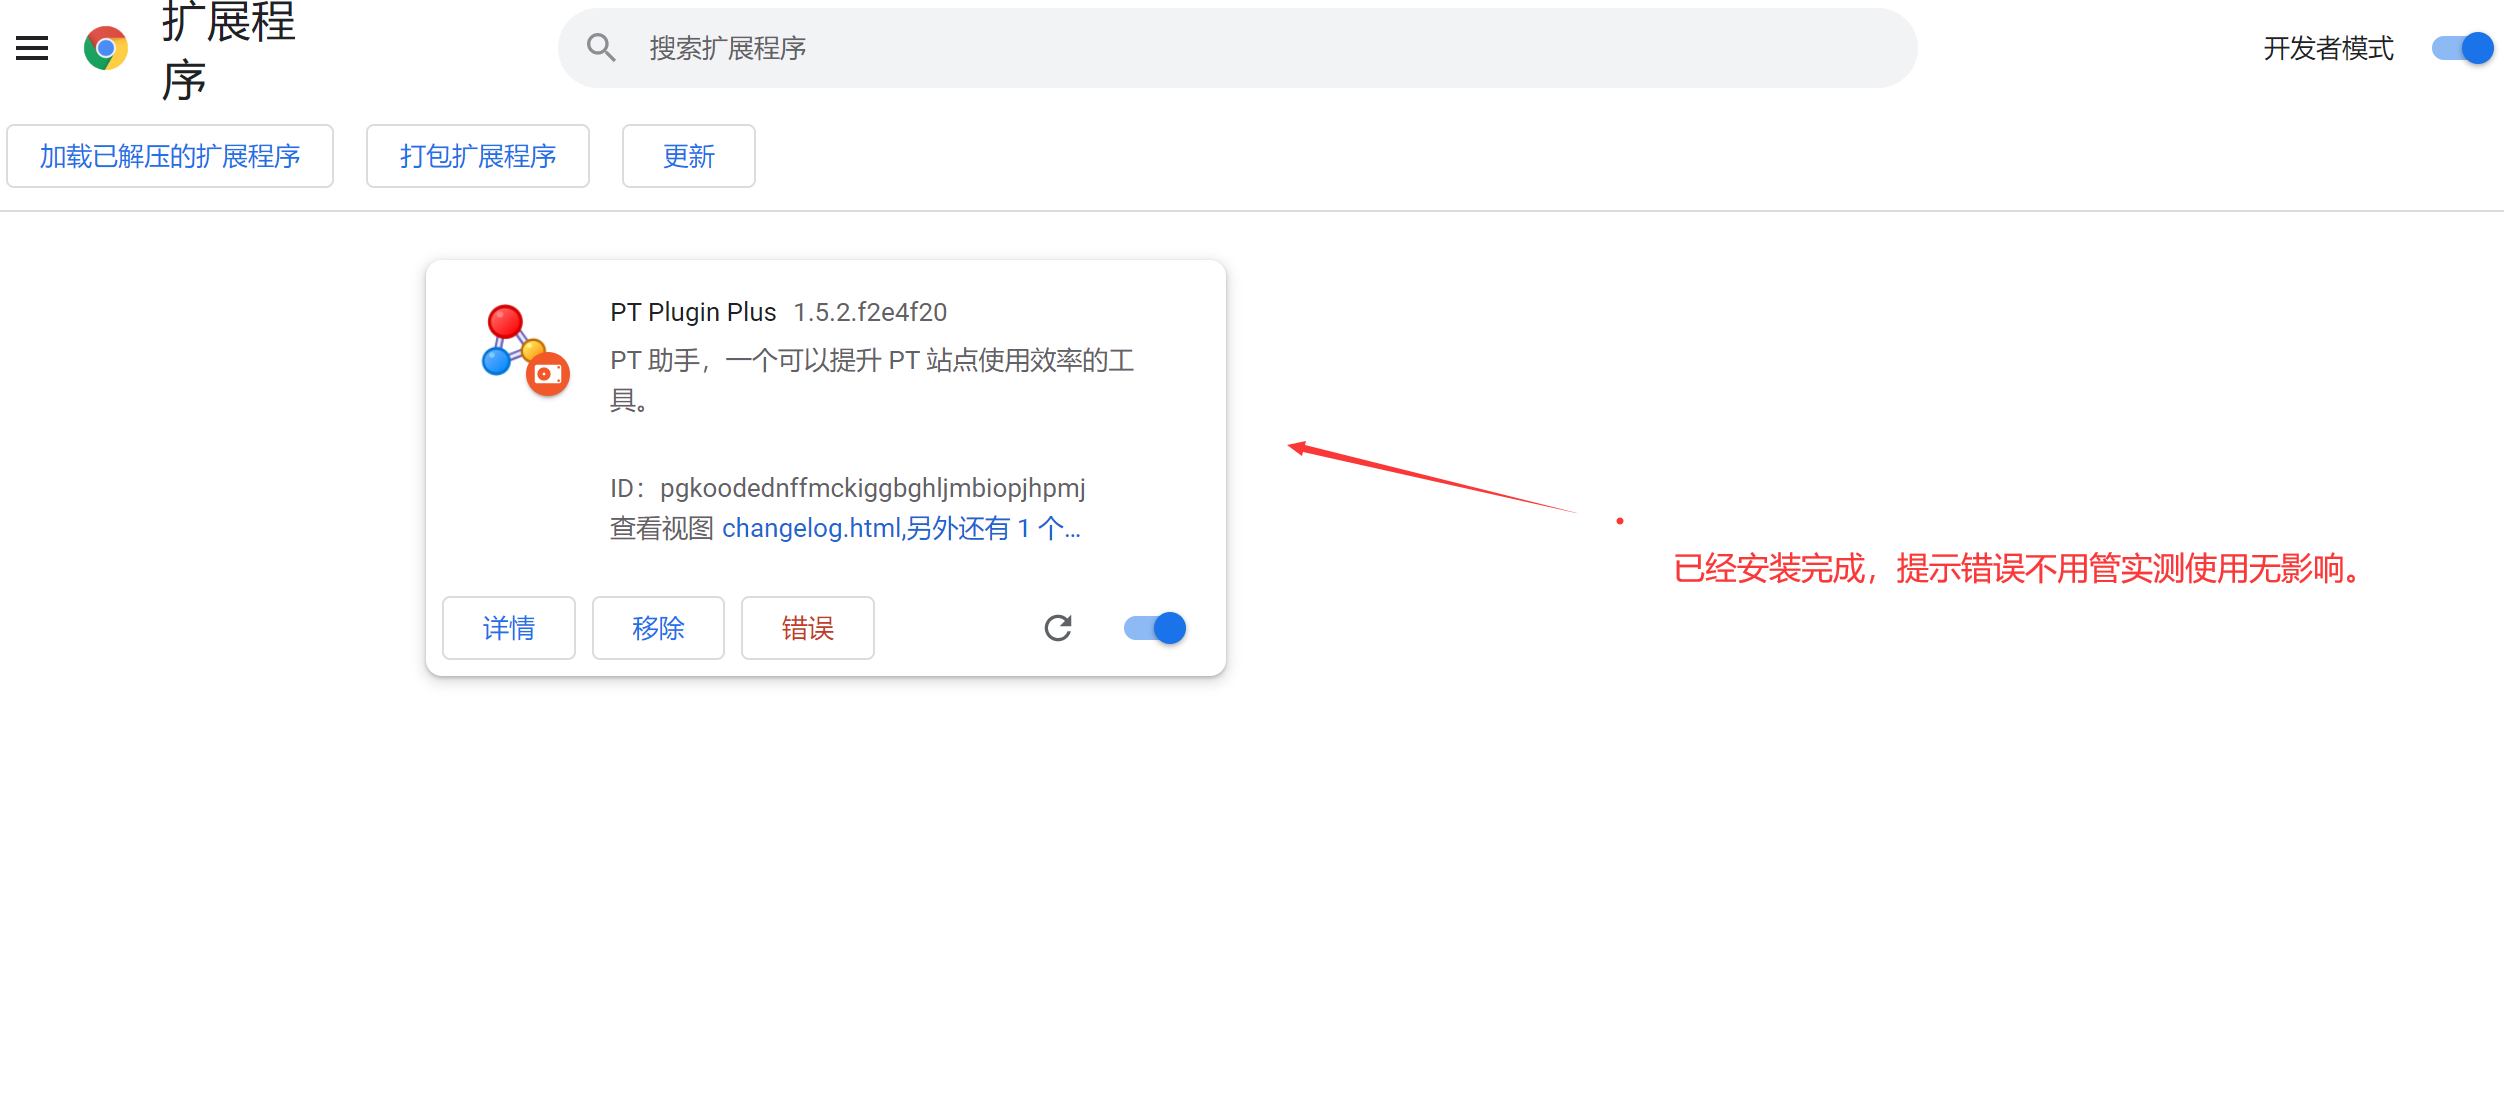Click version number 1.5.2.f2e4f20
2504x1114 pixels.
(x=870, y=312)
